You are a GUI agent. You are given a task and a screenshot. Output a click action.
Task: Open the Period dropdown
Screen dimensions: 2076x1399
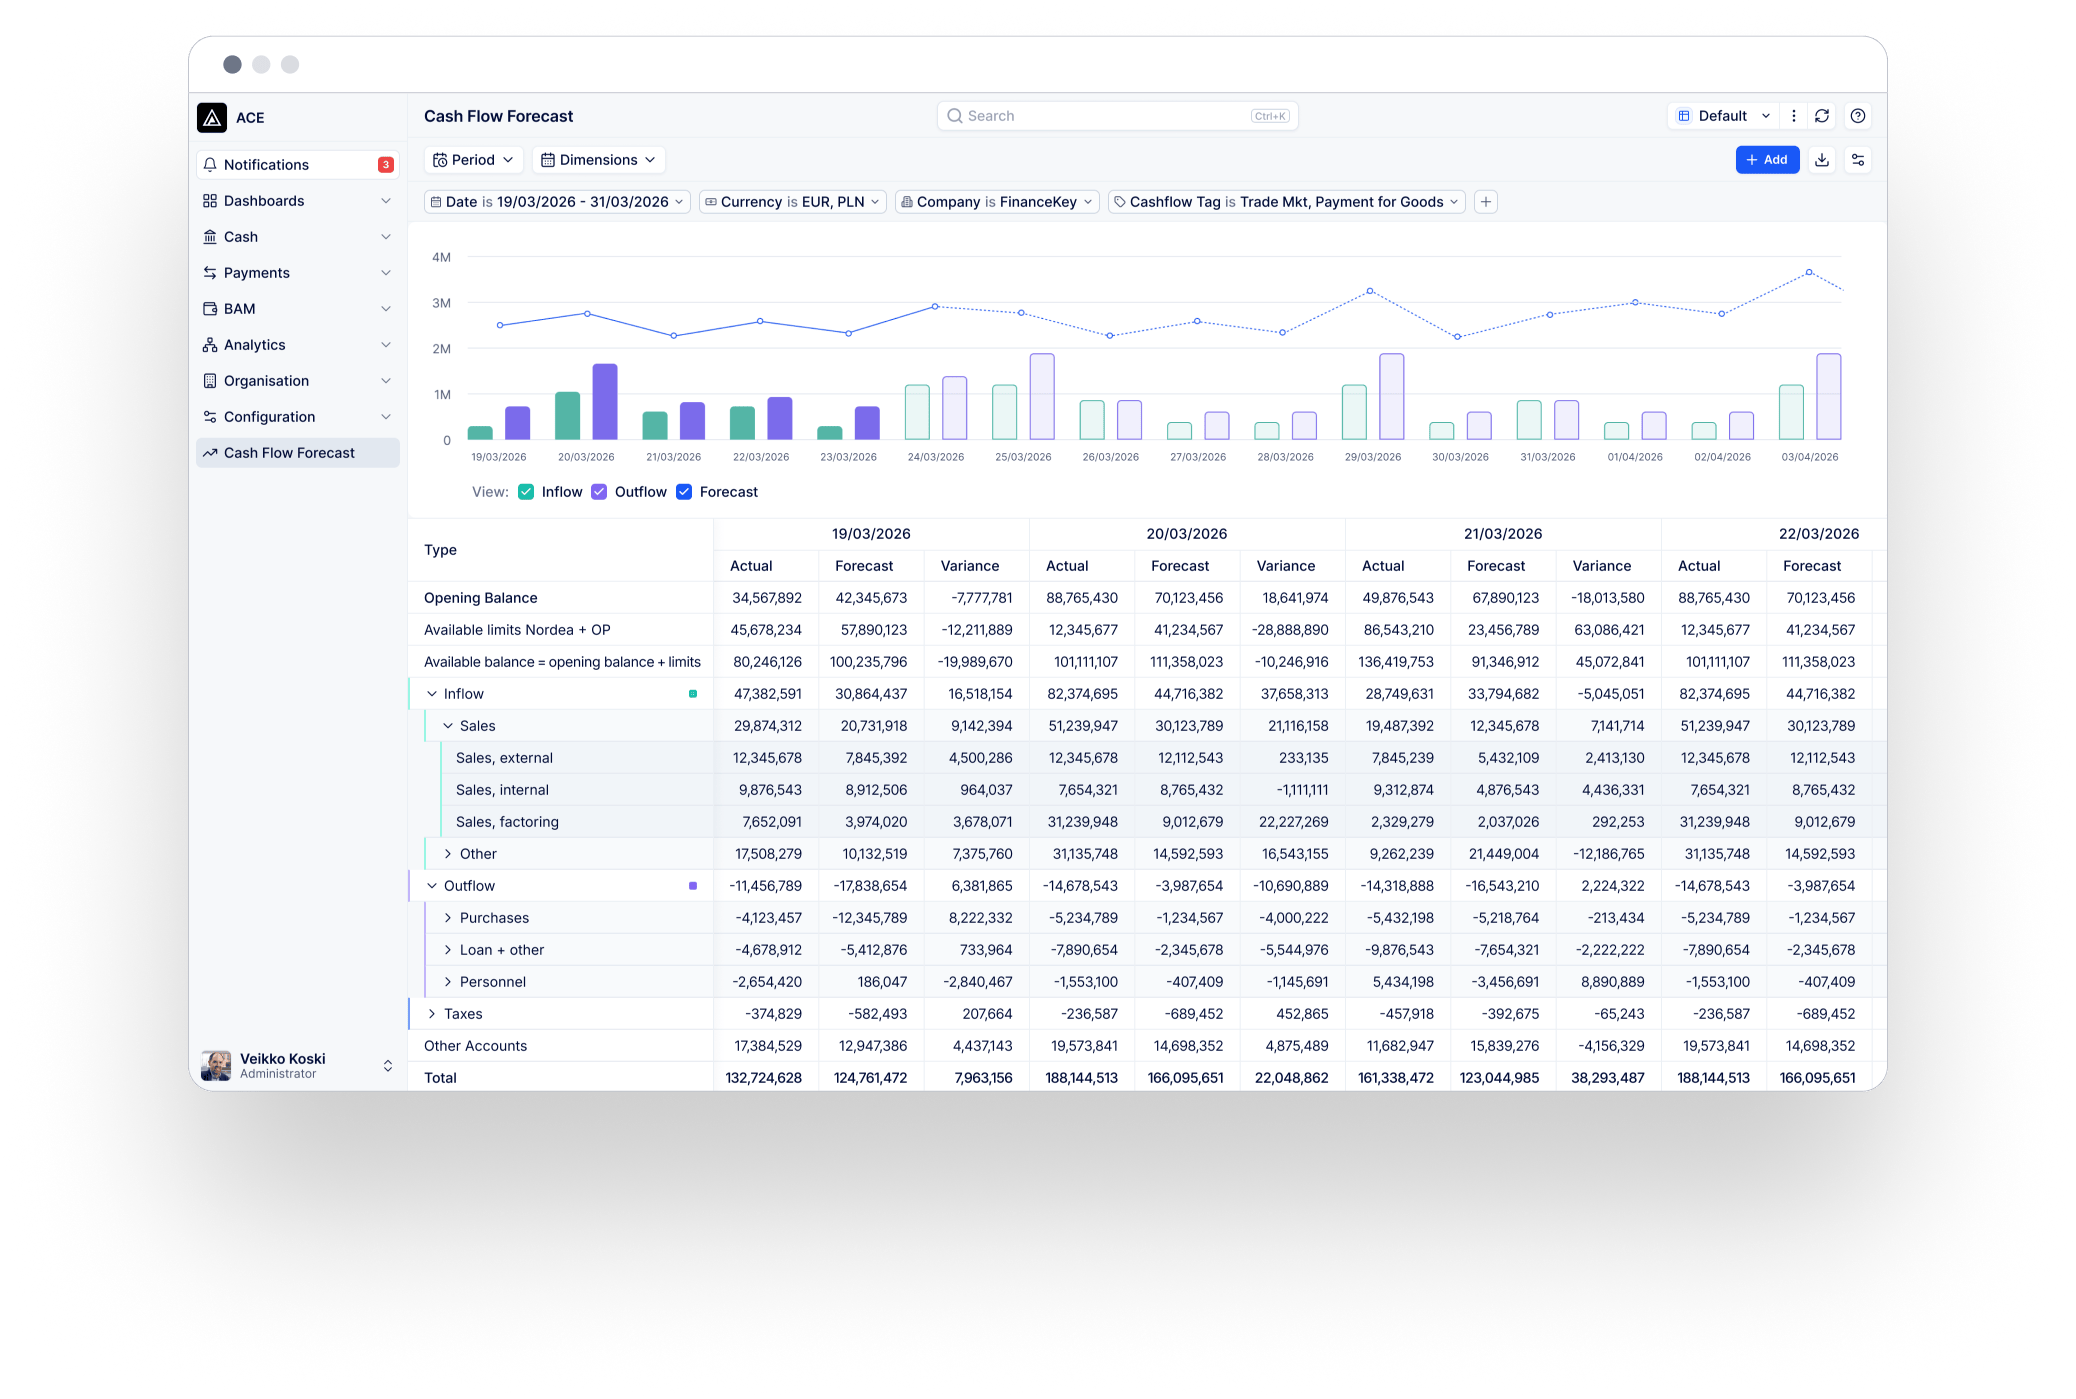(x=474, y=160)
